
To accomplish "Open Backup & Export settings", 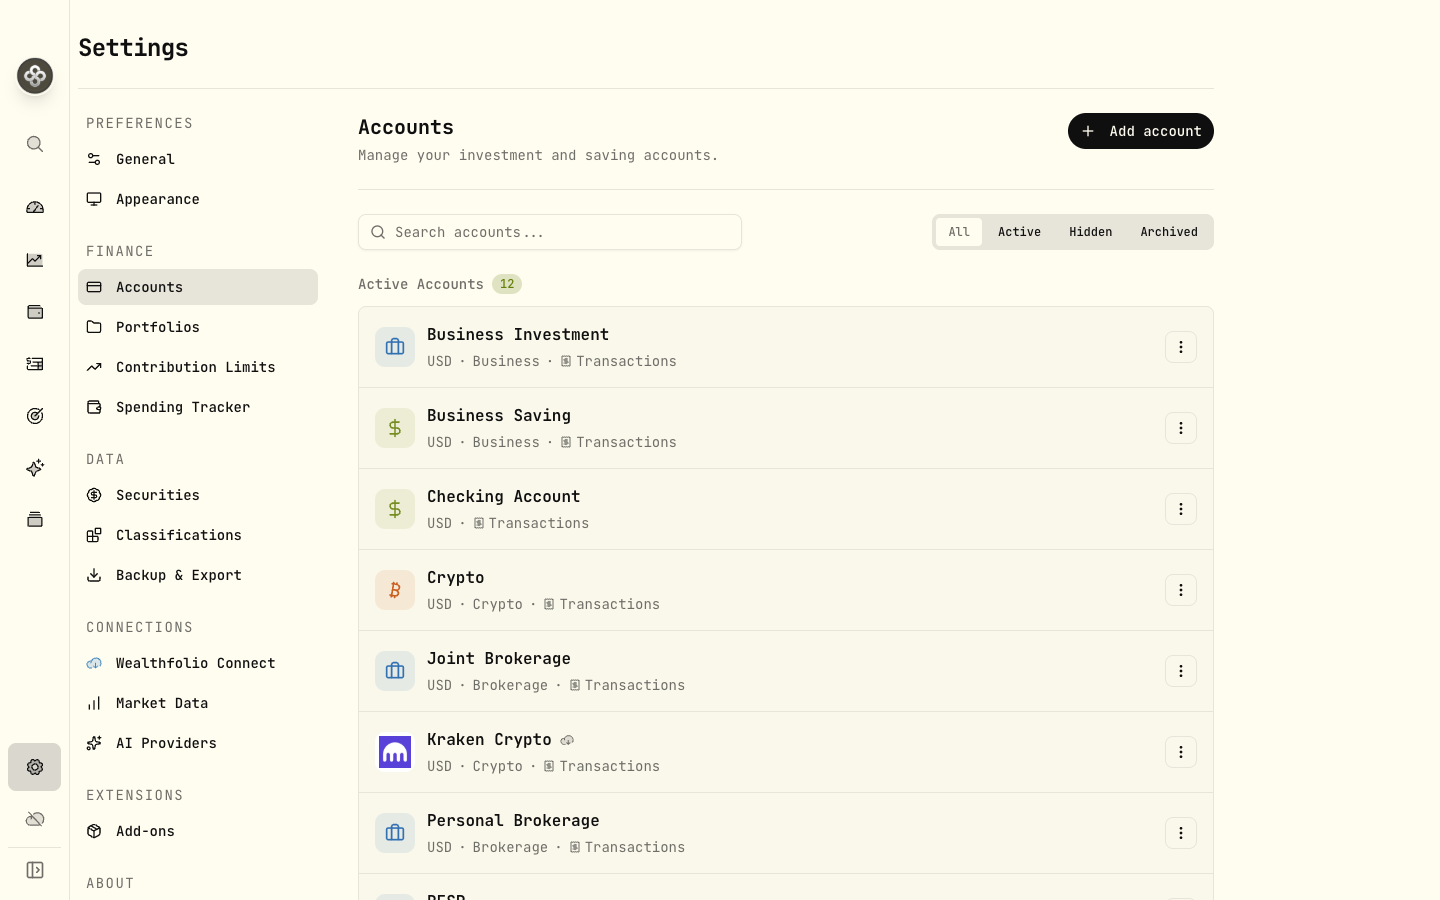I will (x=198, y=575).
